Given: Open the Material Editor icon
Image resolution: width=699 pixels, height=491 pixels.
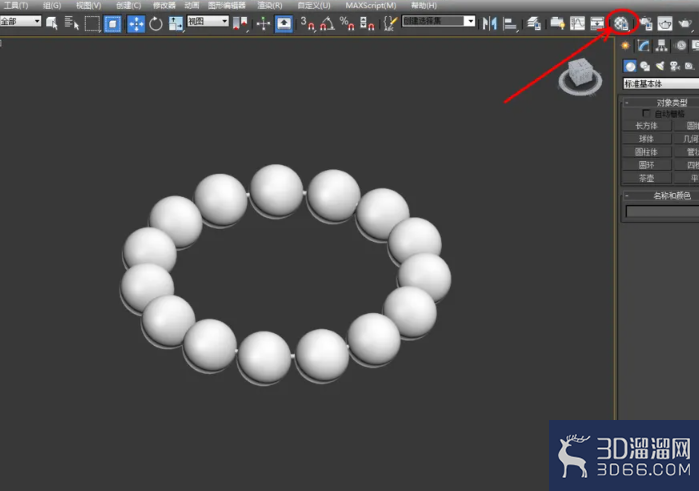Looking at the screenshot, I should pyautogui.click(x=621, y=23).
